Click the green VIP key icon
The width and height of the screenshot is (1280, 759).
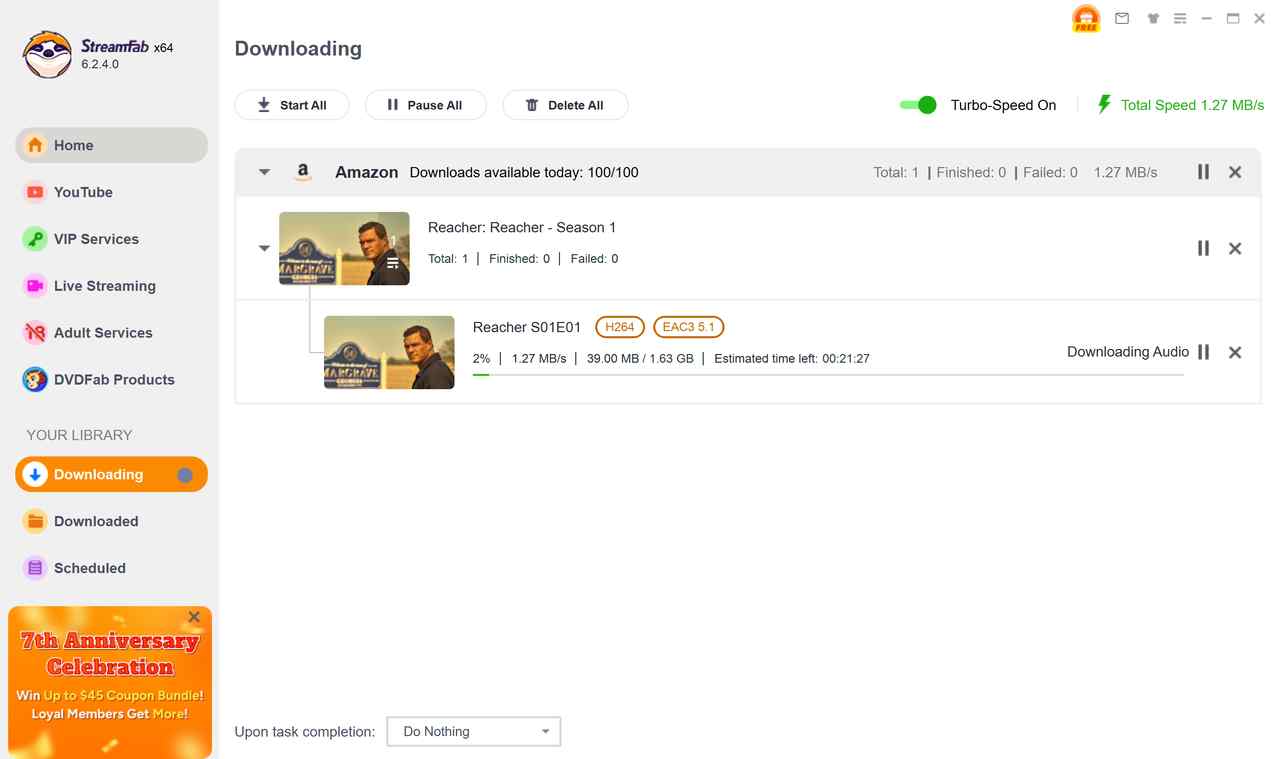tap(35, 239)
